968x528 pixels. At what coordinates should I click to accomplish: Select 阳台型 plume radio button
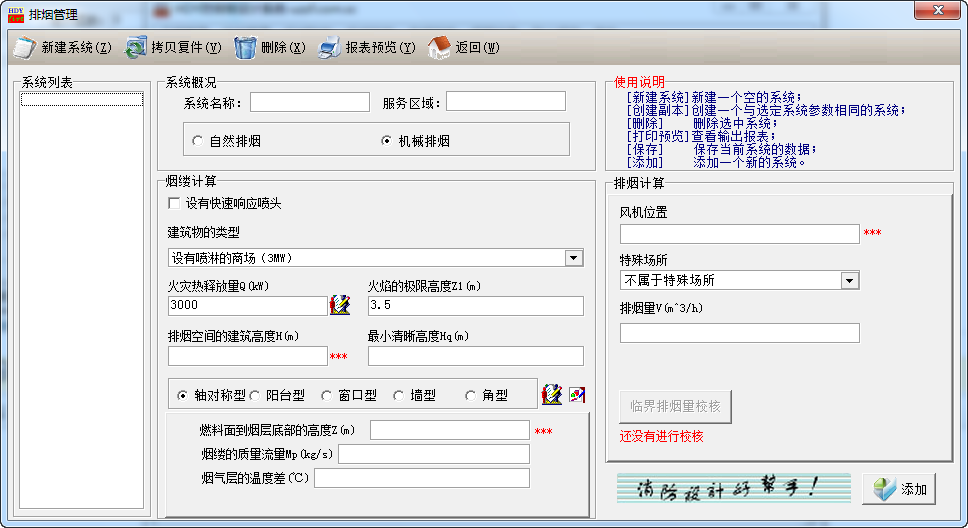point(254,395)
